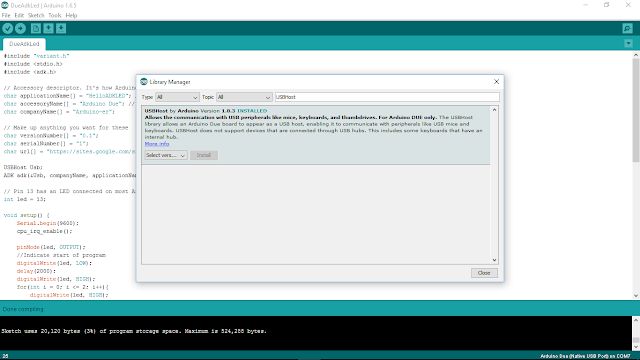Open the Select version dropdown
The width and height of the screenshot is (640, 360).
[166, 155]
